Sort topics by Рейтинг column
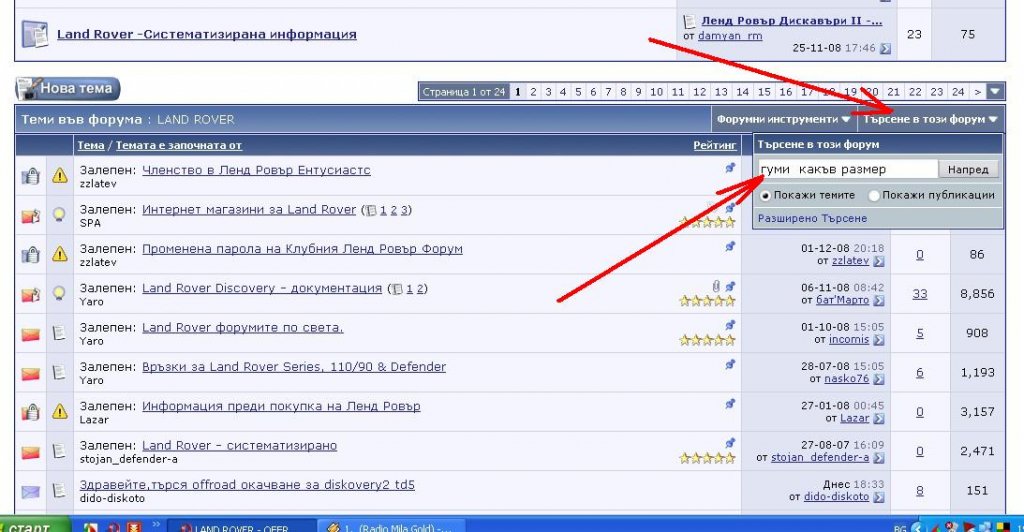 pos(714,146)
